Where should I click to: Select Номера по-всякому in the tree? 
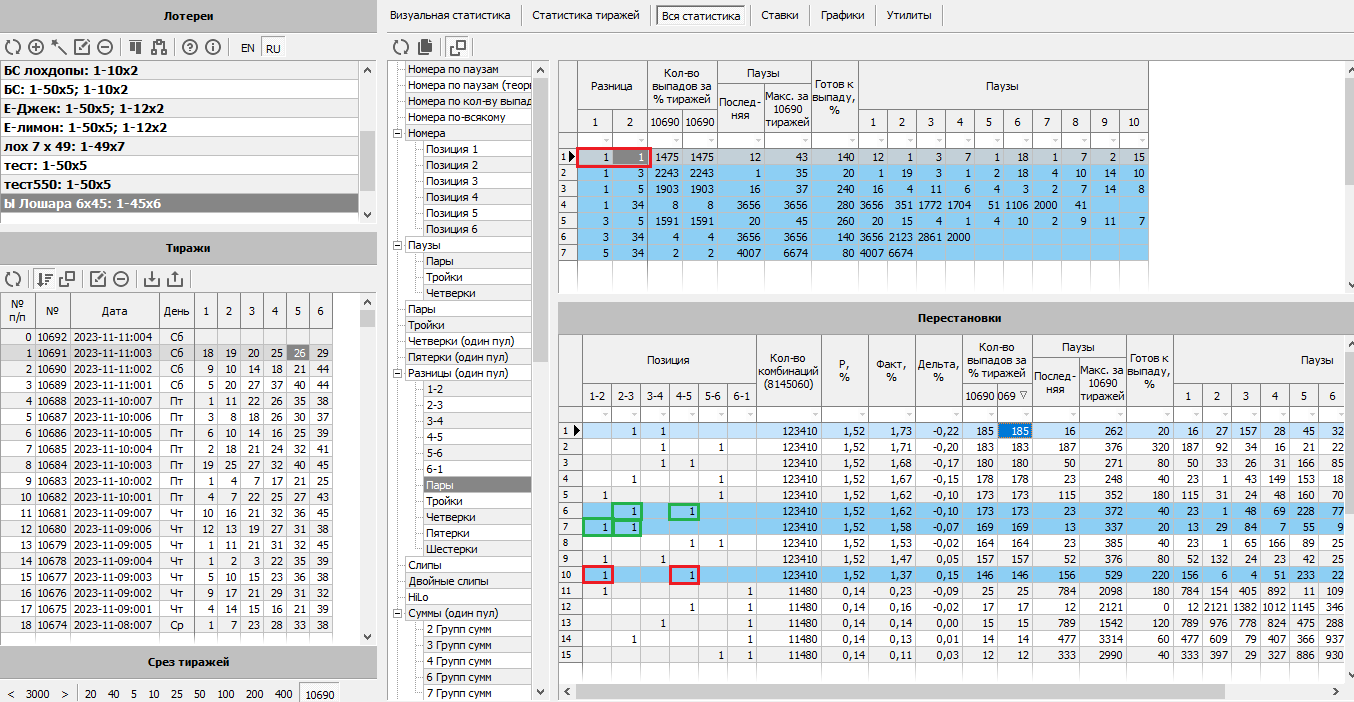coord(456,117)
